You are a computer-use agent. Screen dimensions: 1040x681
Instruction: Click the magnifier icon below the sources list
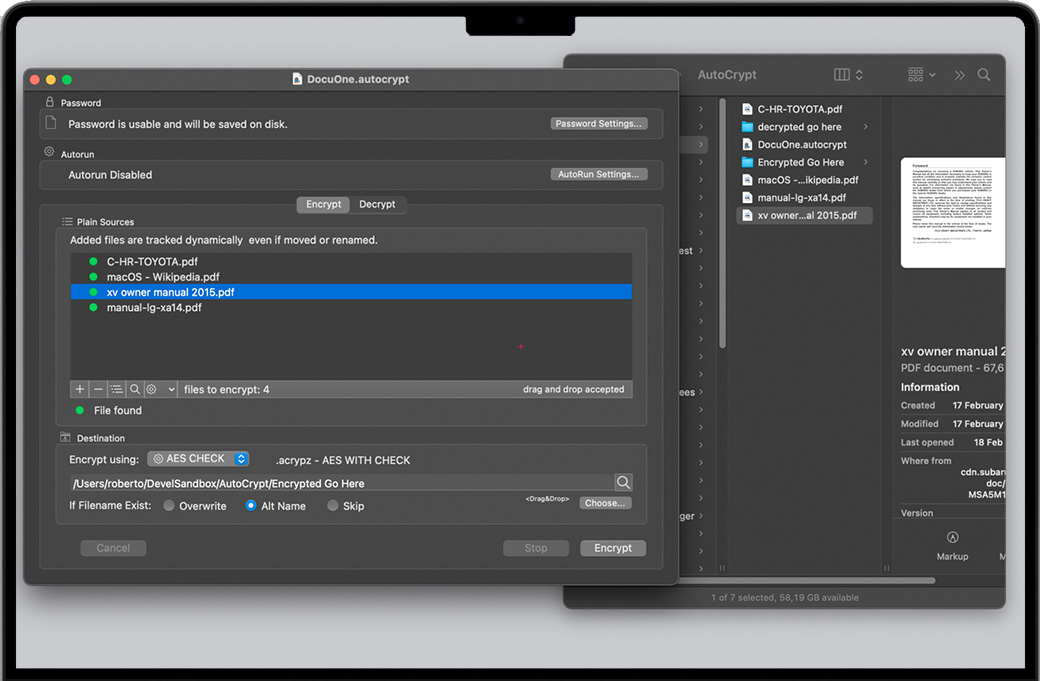pyautogui.click(x=134, y=389)
